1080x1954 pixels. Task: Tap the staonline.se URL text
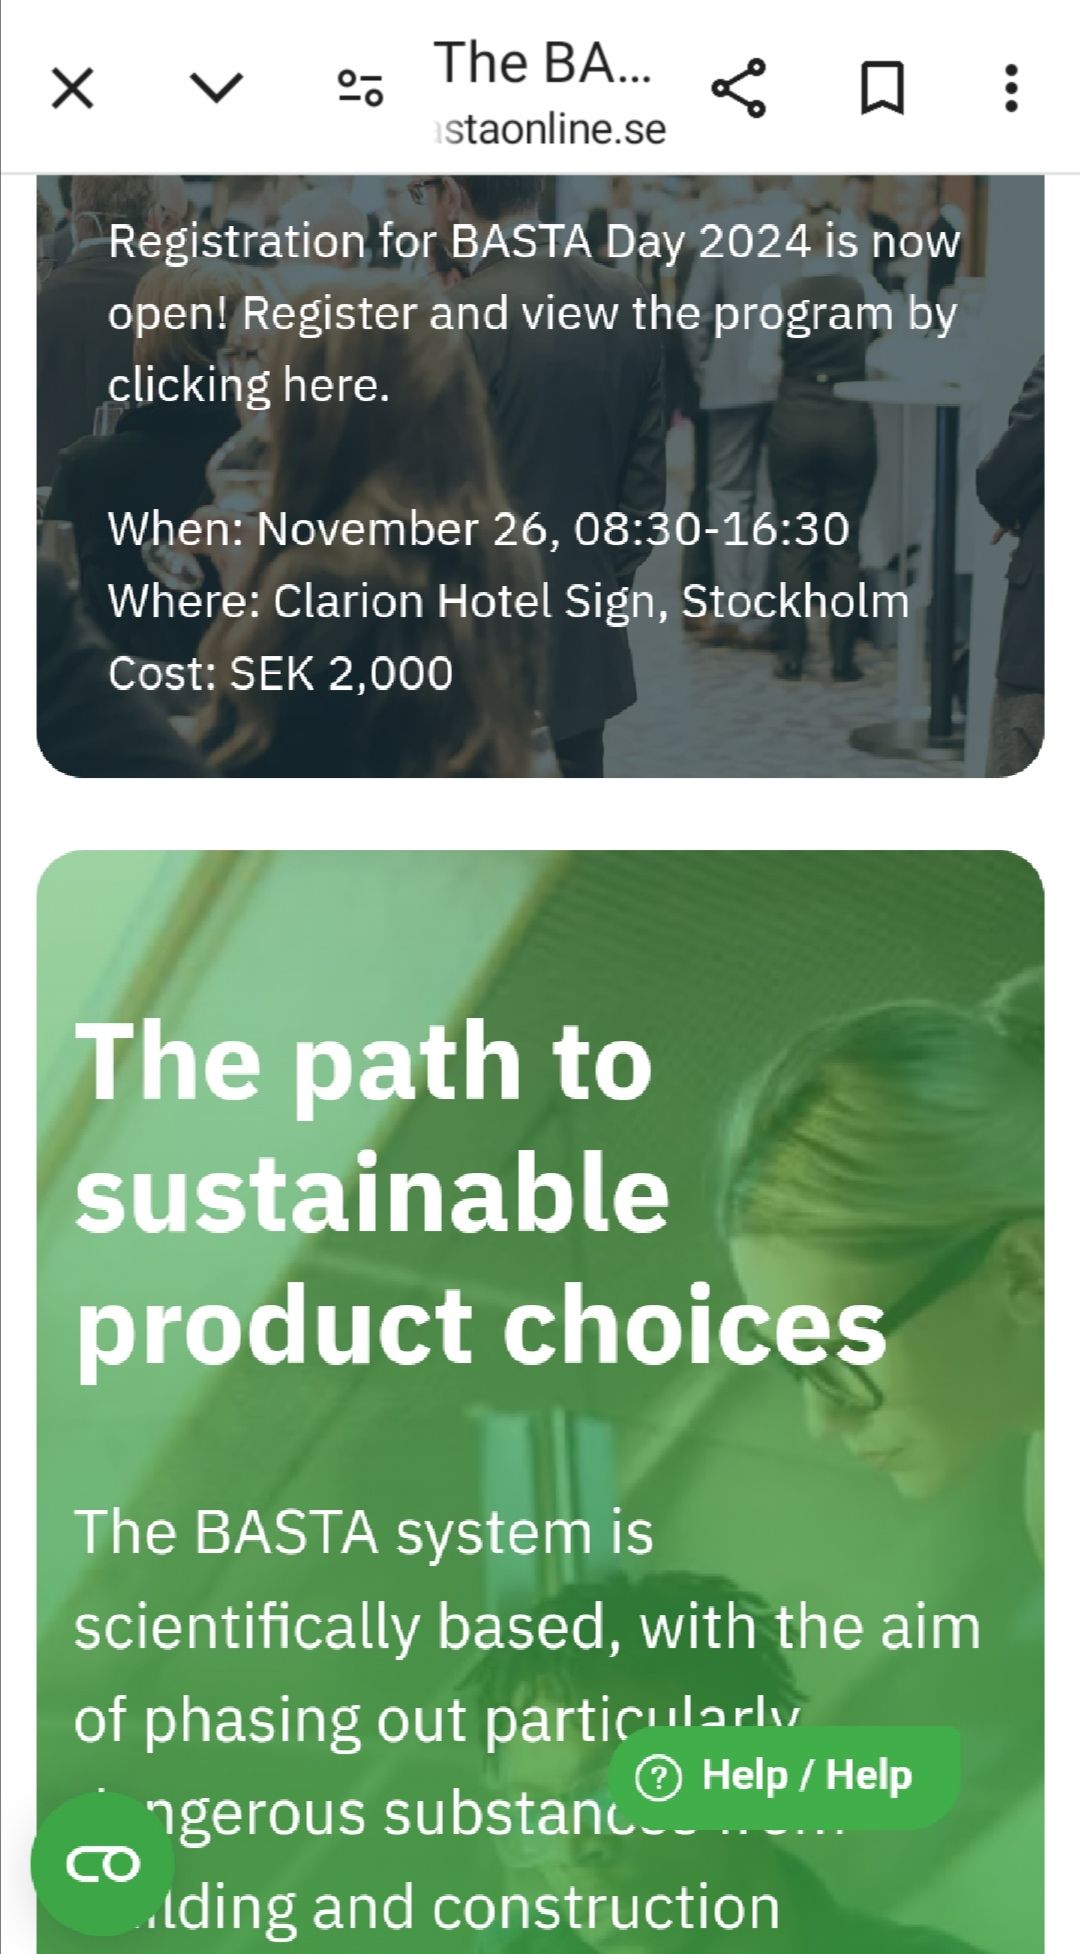[x=552, y=130]
